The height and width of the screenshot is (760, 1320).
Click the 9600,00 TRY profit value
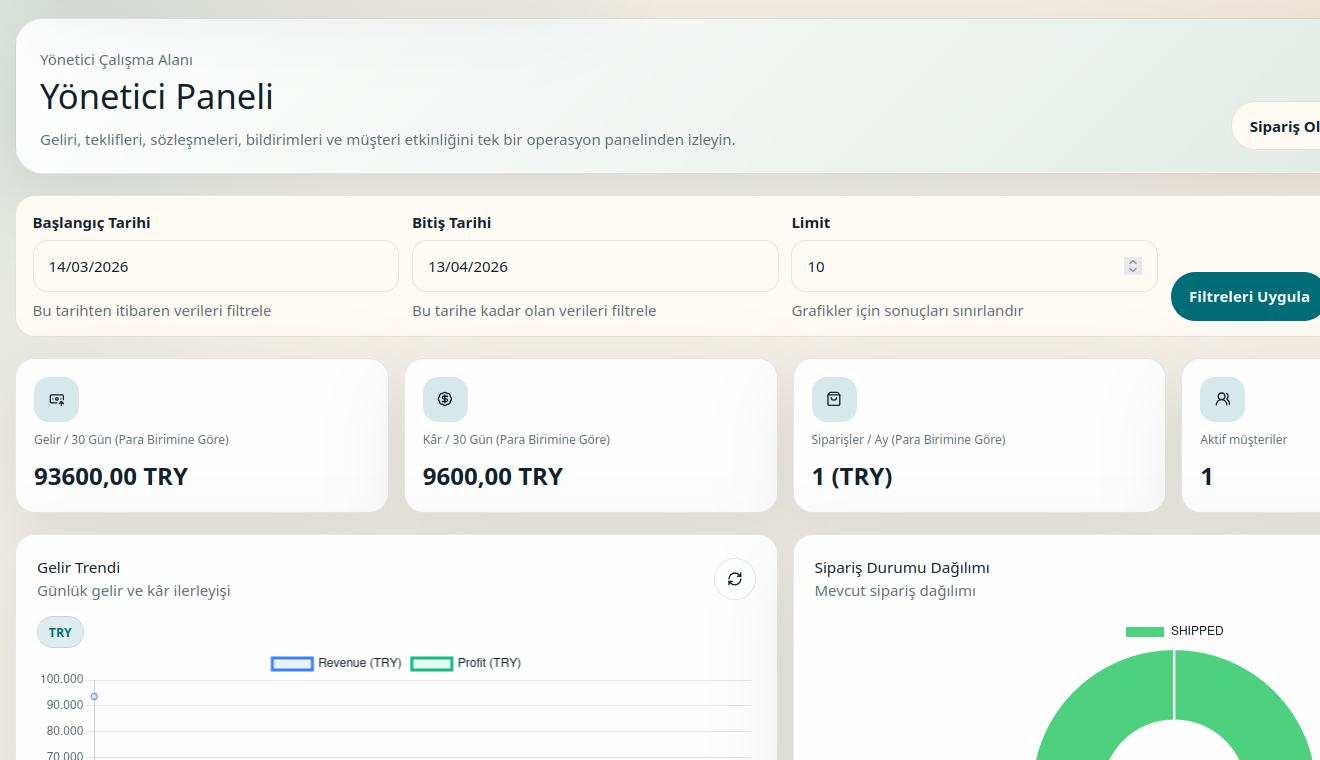point(493,477)
